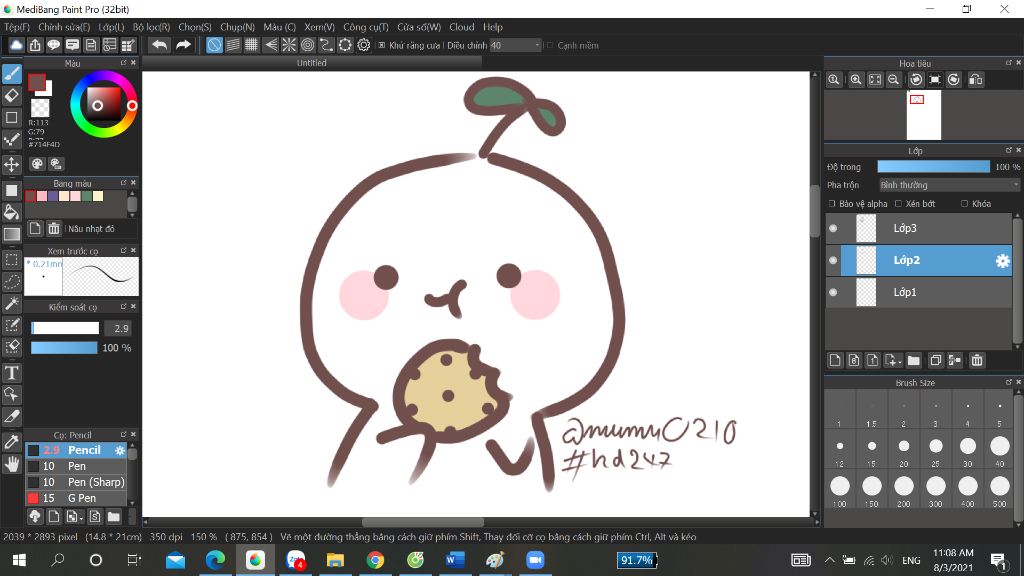Enable the parallel snap guide
Image resolution: width=1024 pixels, height=576 pixels.
(233, 45)
